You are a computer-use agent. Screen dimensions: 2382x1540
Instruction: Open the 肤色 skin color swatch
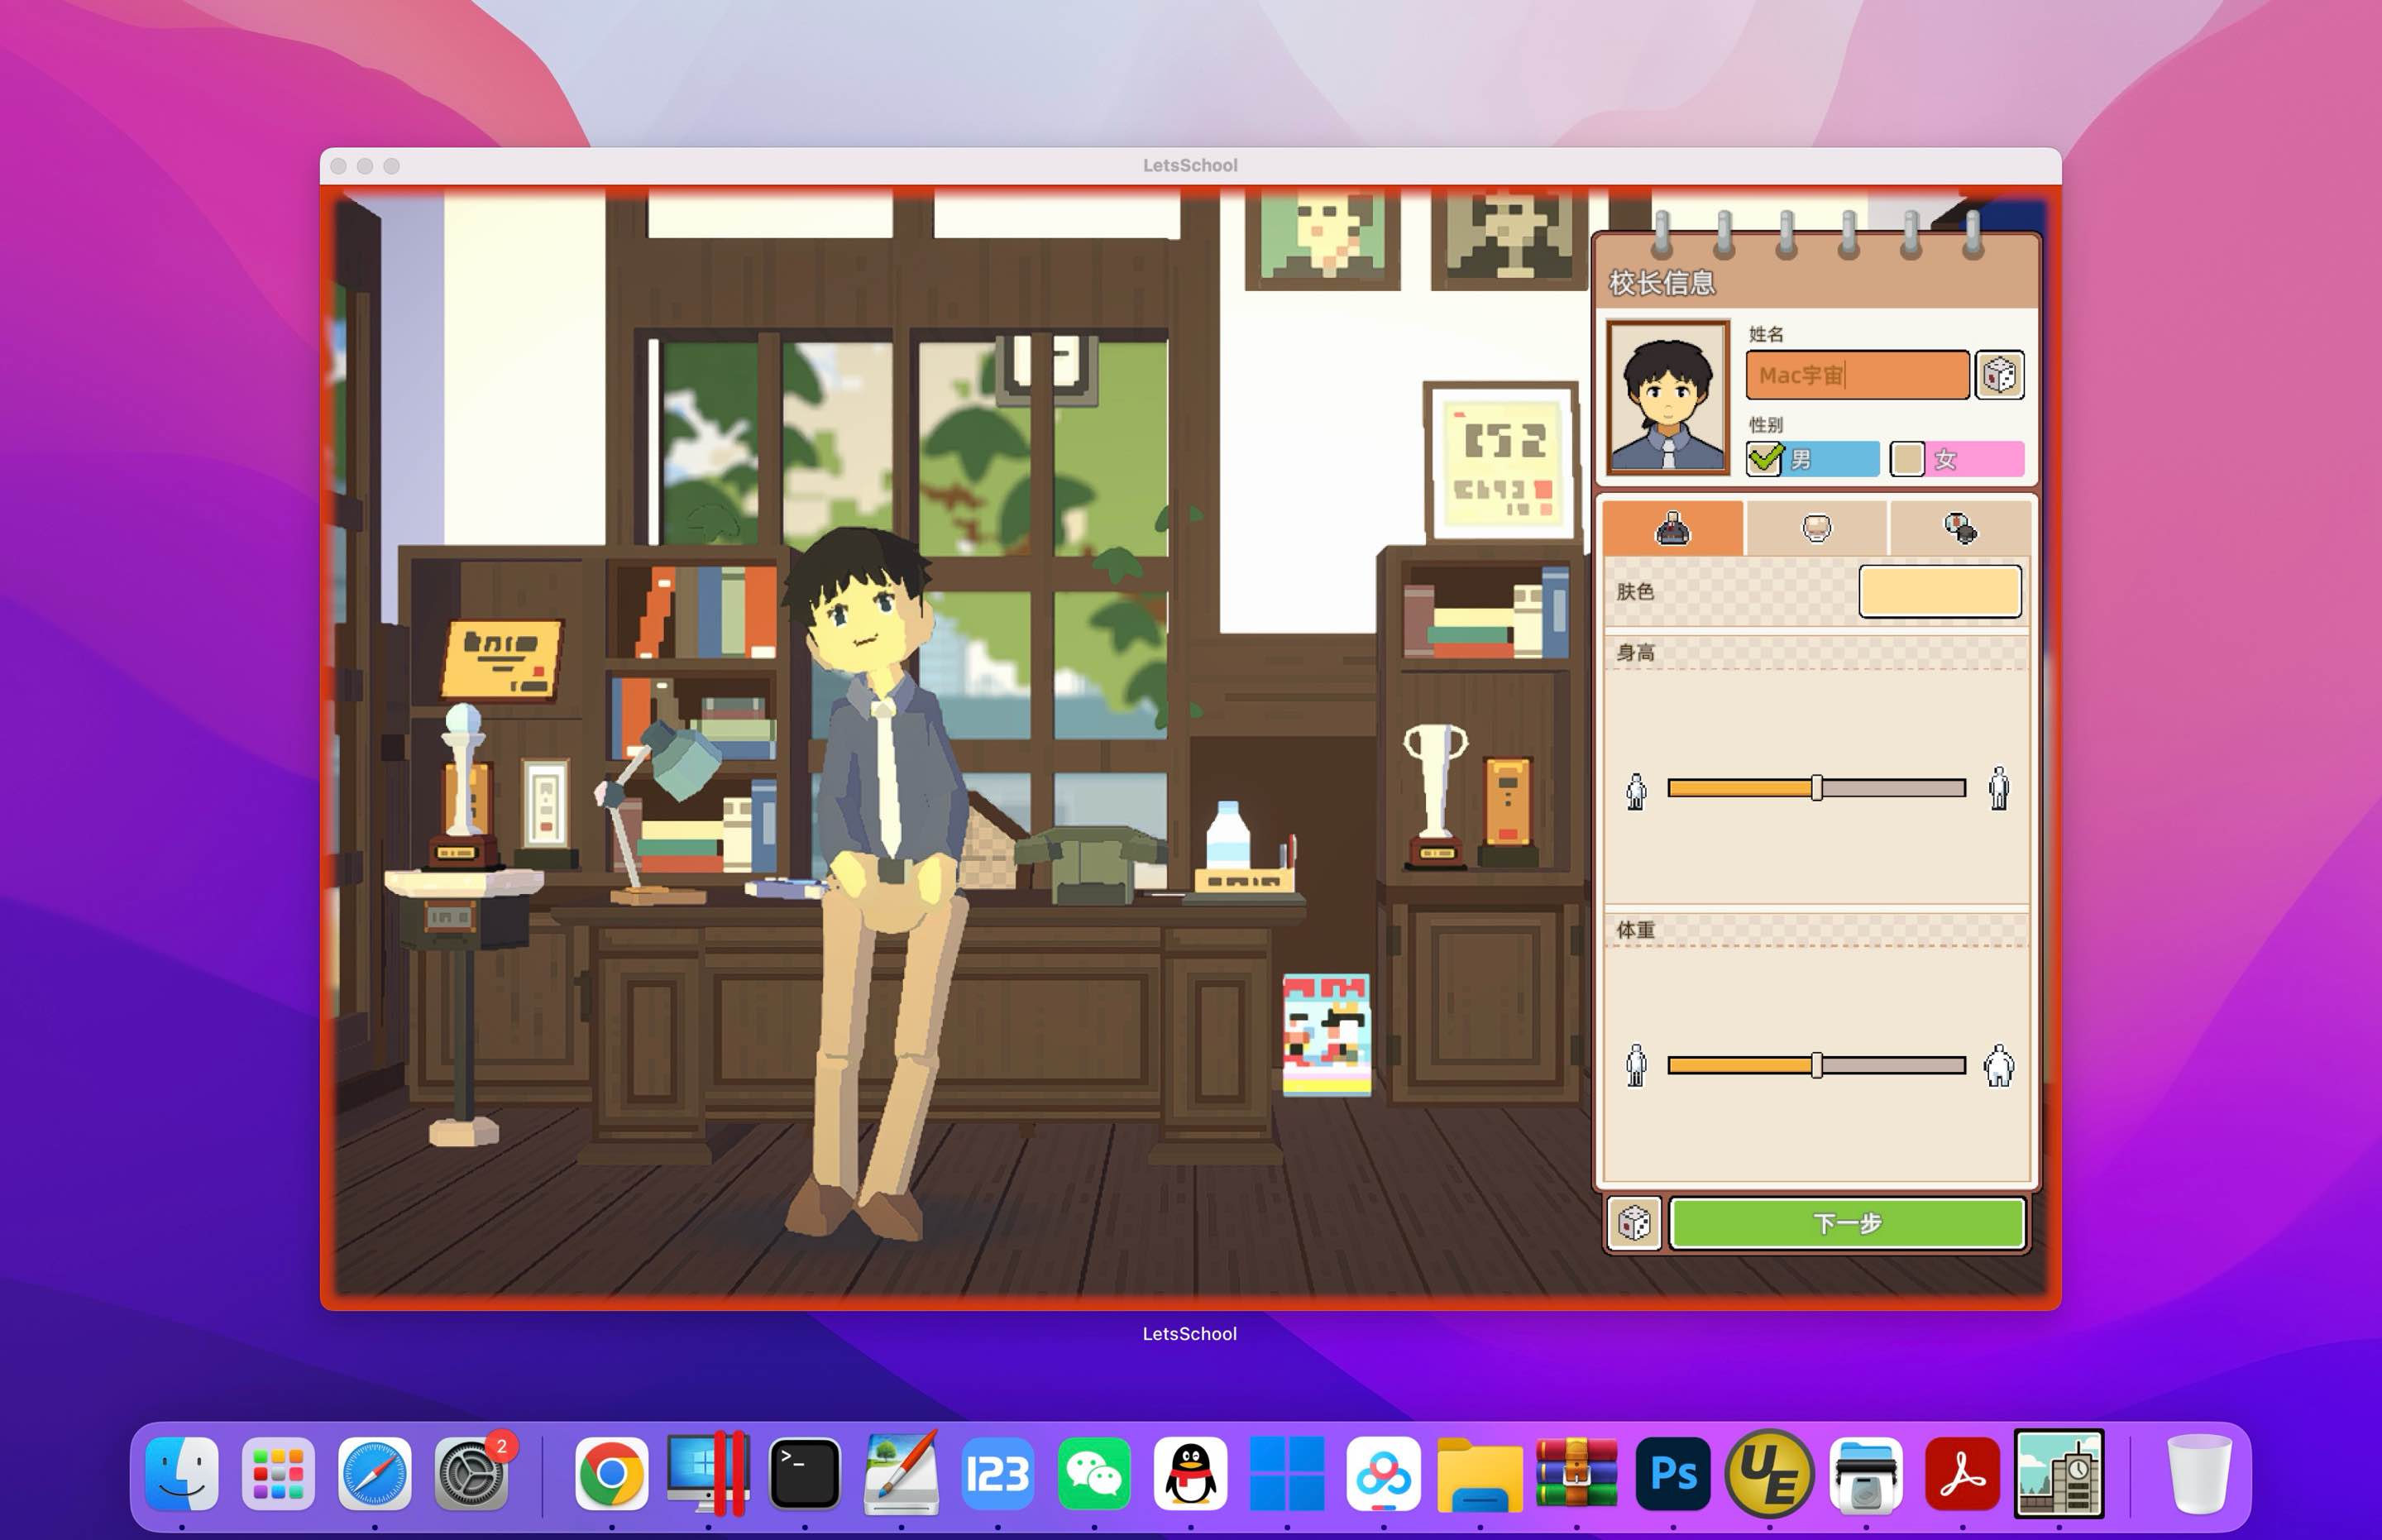(x=1940, y=591)
